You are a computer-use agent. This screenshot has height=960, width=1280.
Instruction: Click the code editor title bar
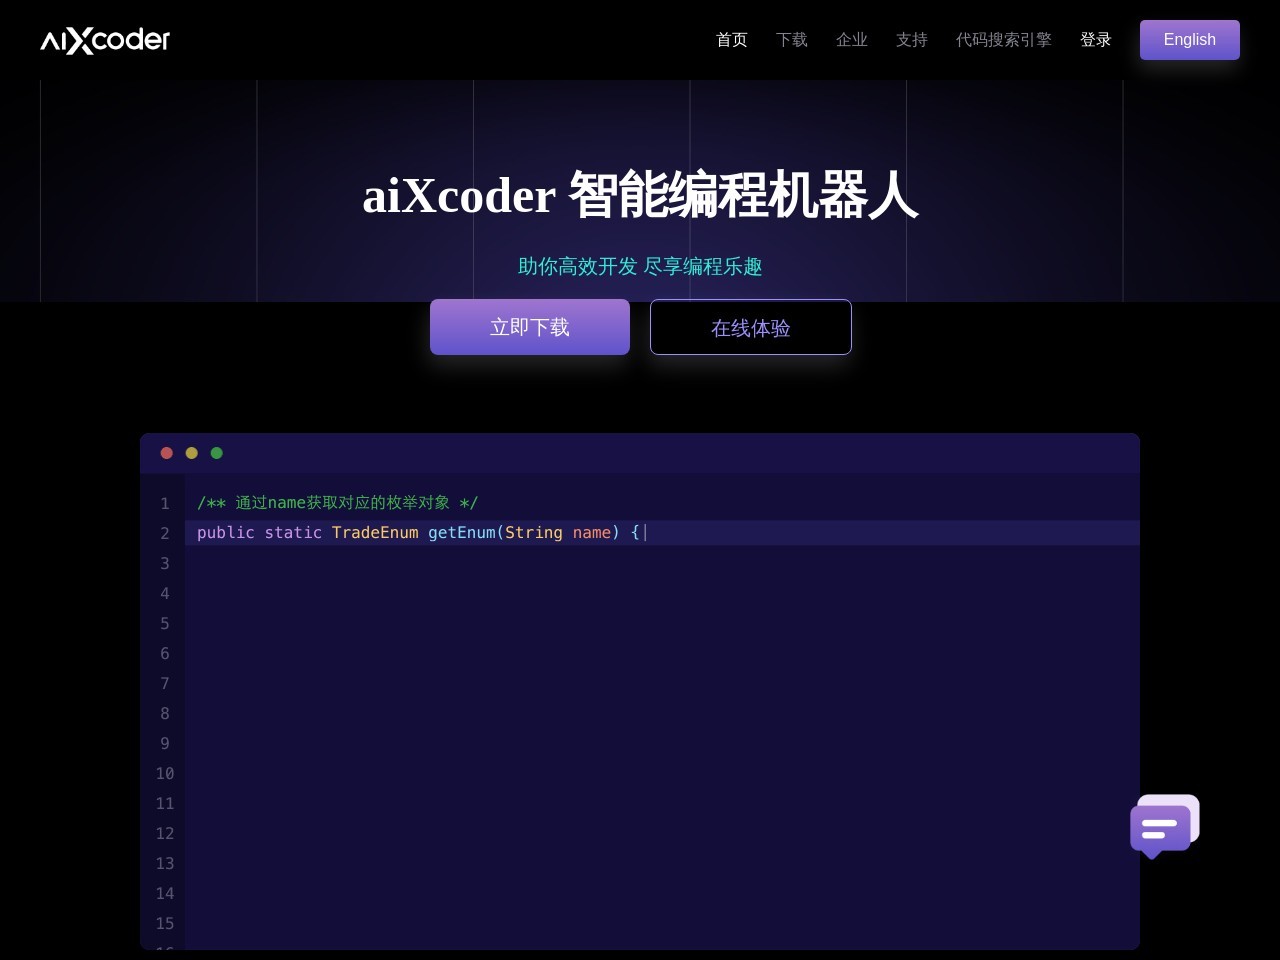[x=639, y=452]
